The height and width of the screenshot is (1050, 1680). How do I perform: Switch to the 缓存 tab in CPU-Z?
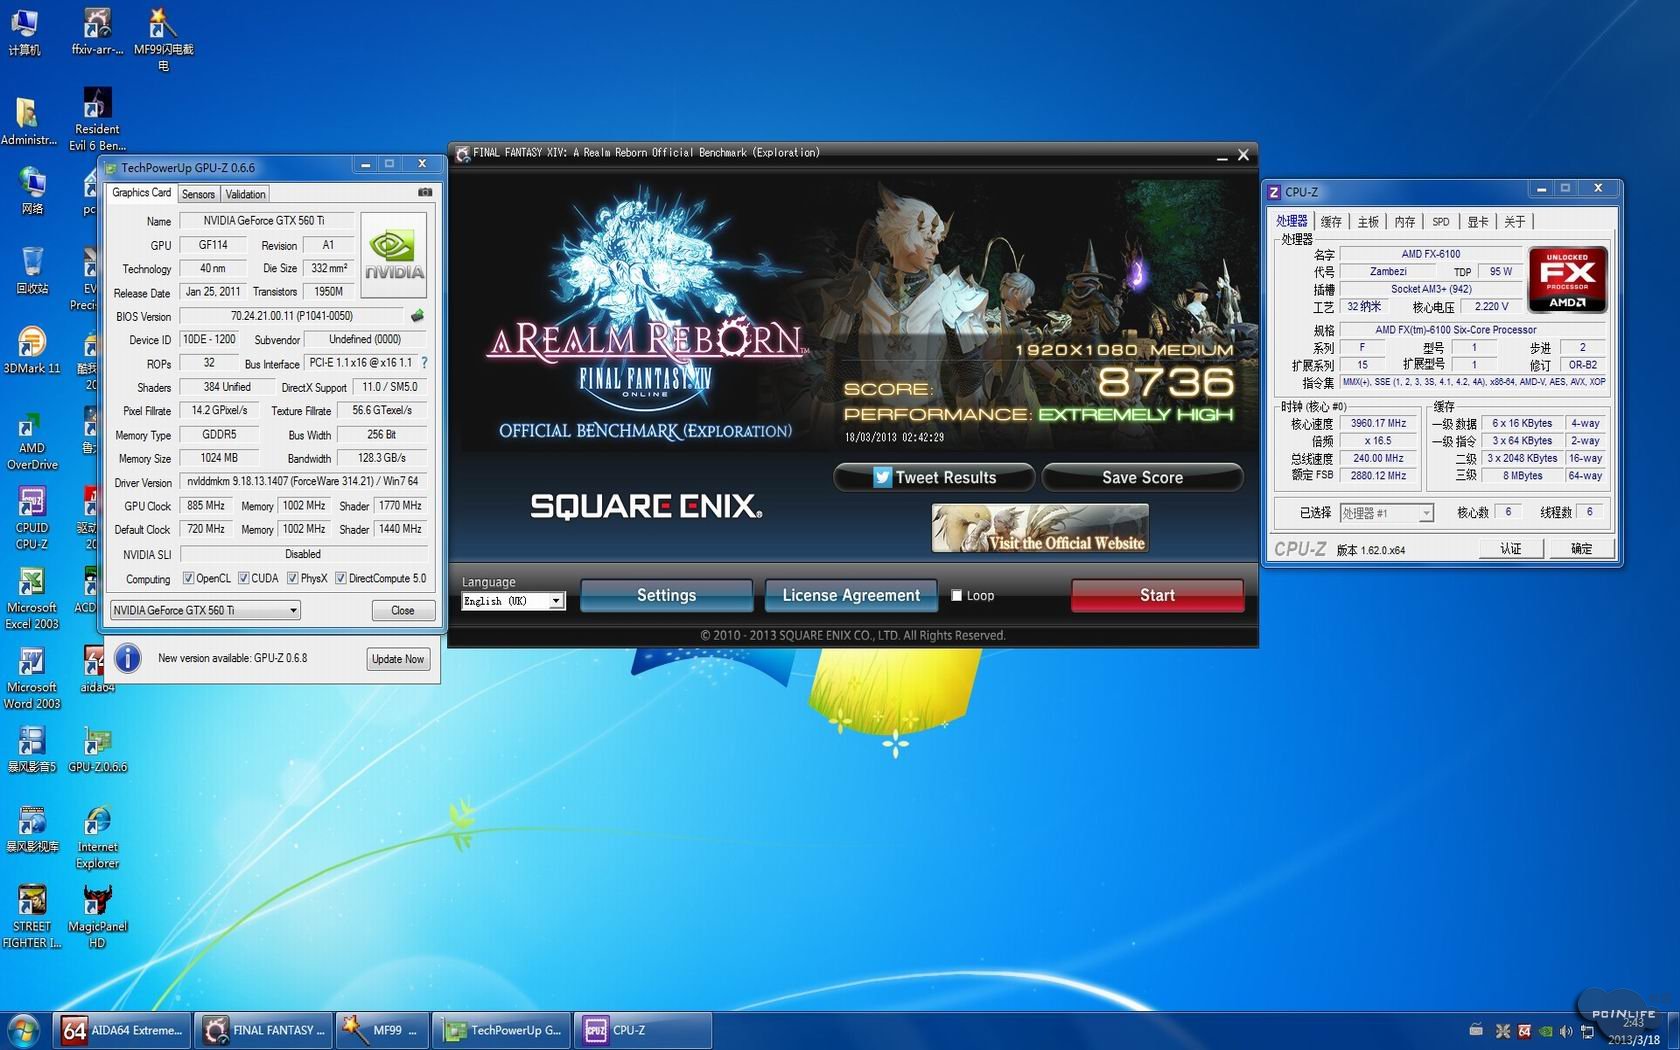[1331, 222]
